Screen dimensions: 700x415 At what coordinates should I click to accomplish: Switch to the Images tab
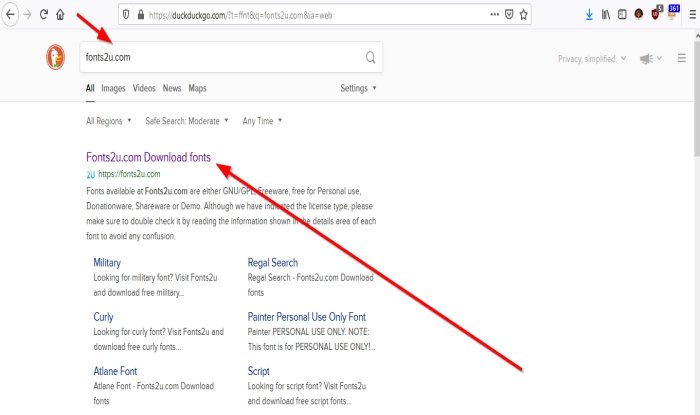pyautogui.click(x=113, y=88)
